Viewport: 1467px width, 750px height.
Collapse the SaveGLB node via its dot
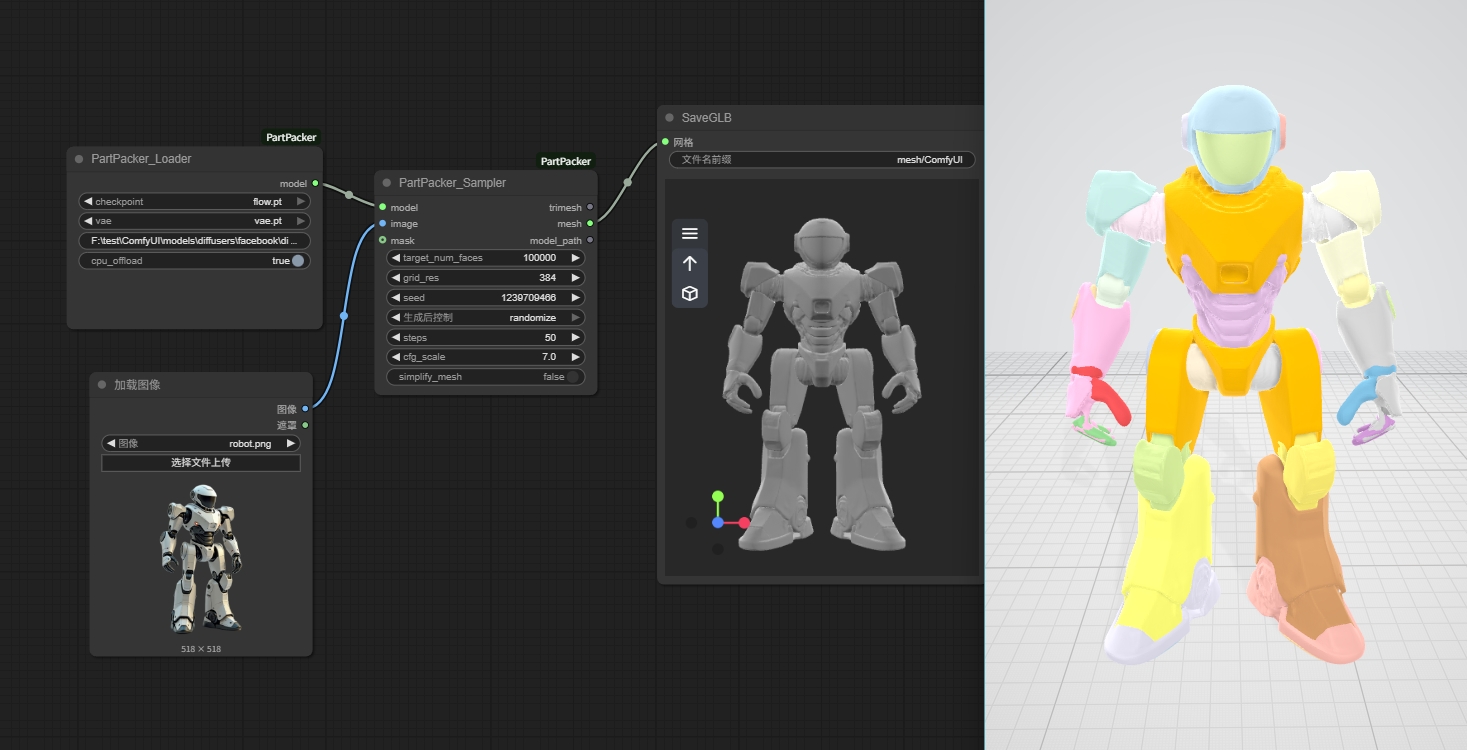669,118
